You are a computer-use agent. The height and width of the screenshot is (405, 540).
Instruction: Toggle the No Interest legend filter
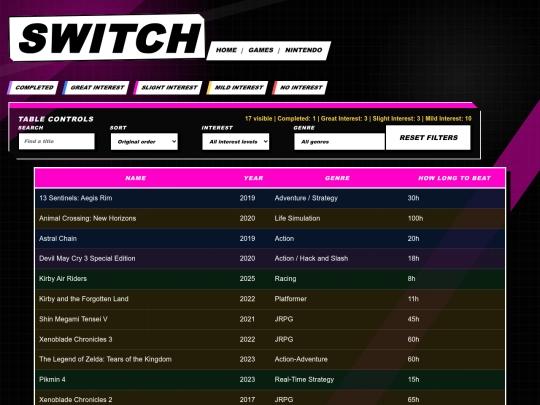[x=300, y=87]
